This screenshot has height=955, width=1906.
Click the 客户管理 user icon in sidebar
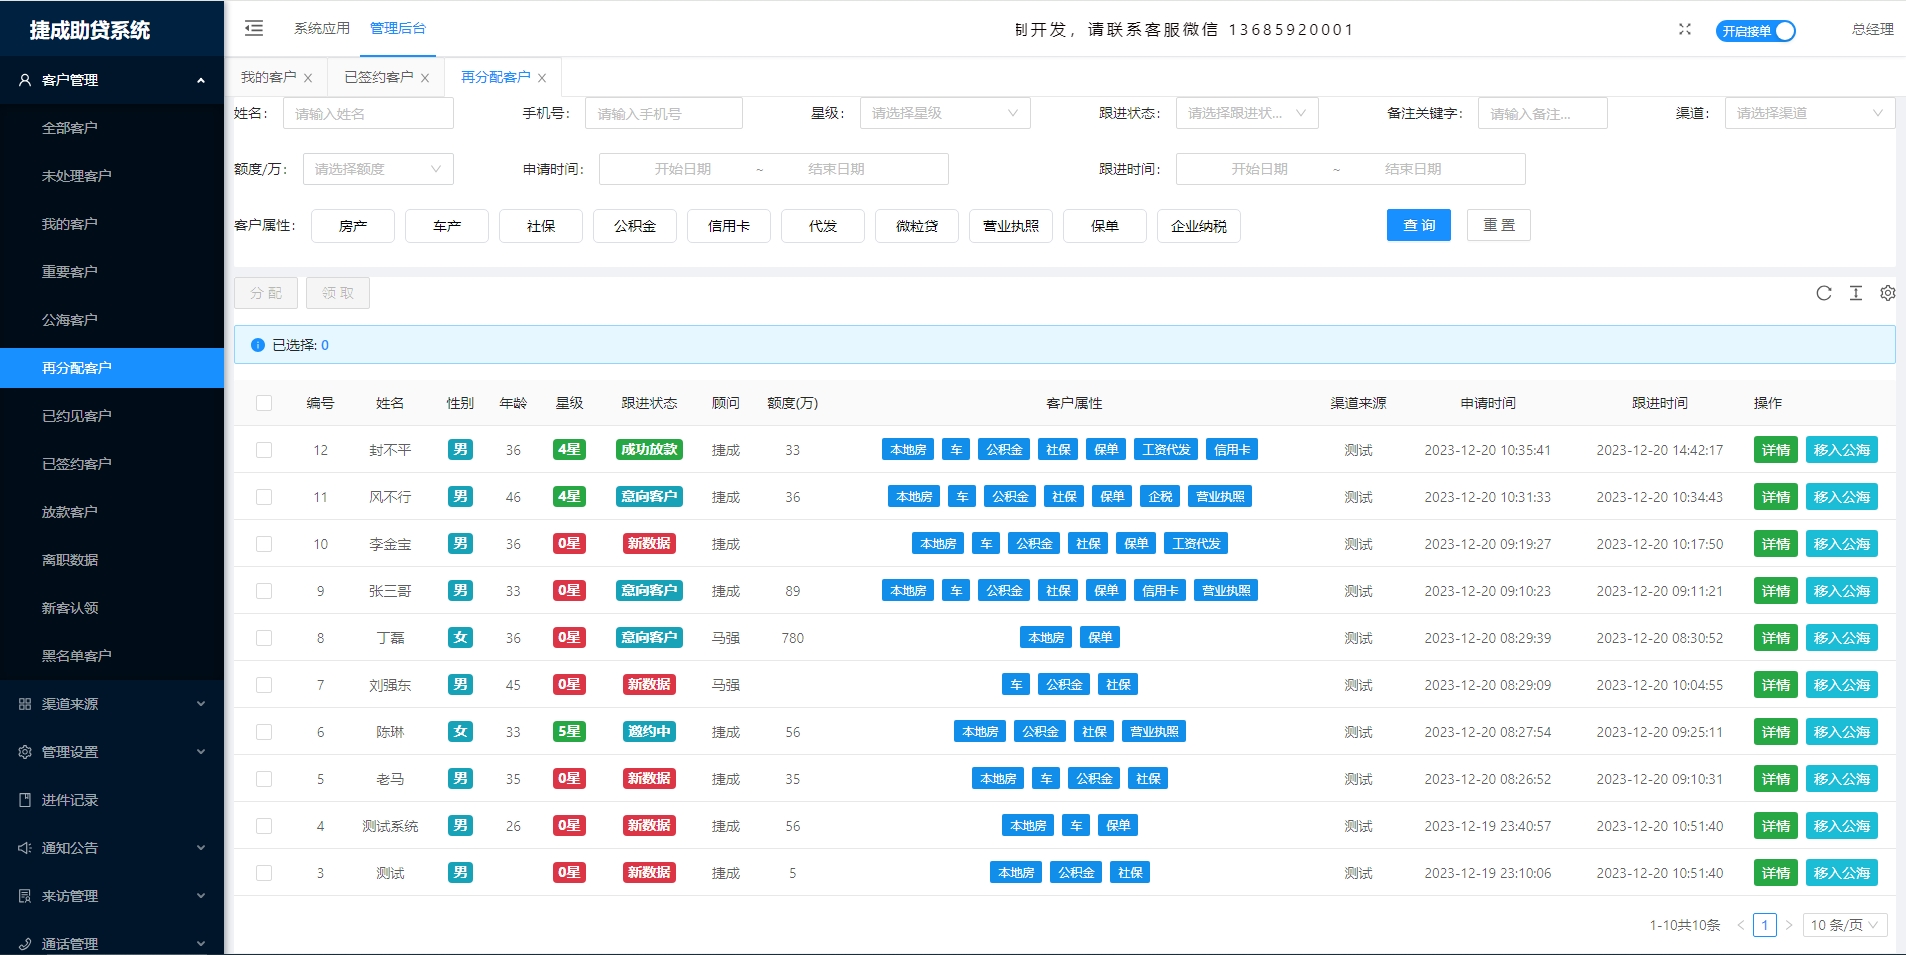pyautogui.click(x=25, y=80)
